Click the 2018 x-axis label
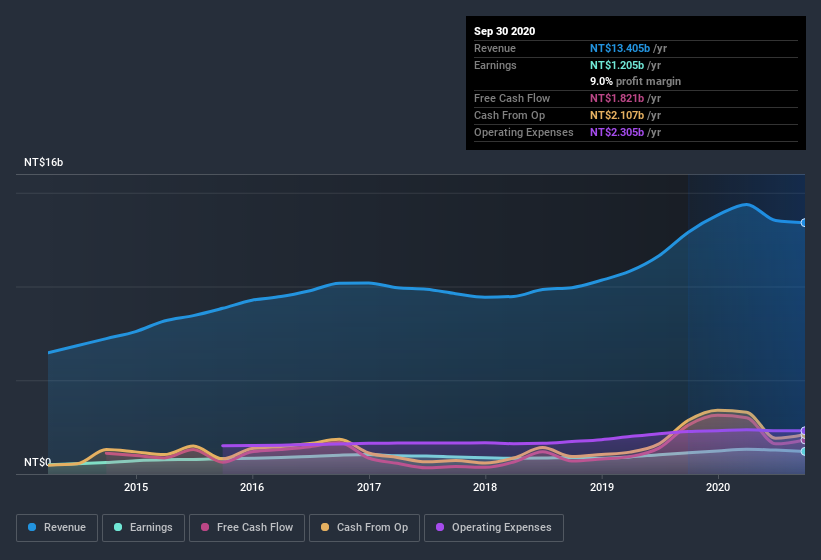Viewport: 821px width, 560px height. coord(485,487)
